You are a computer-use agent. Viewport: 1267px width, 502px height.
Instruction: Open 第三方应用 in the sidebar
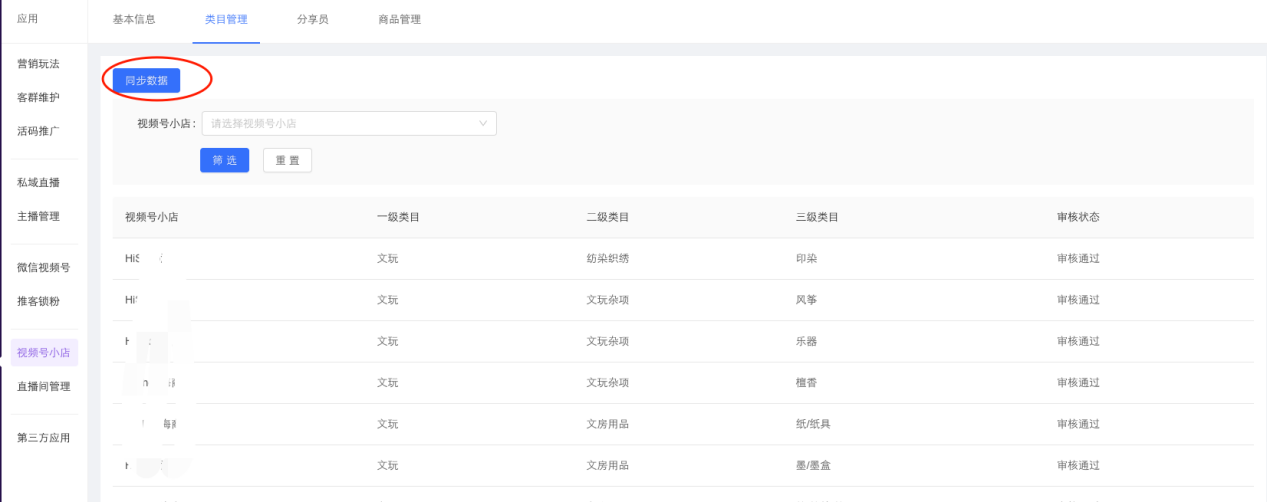pyautogui.click(x=43, y=438)
